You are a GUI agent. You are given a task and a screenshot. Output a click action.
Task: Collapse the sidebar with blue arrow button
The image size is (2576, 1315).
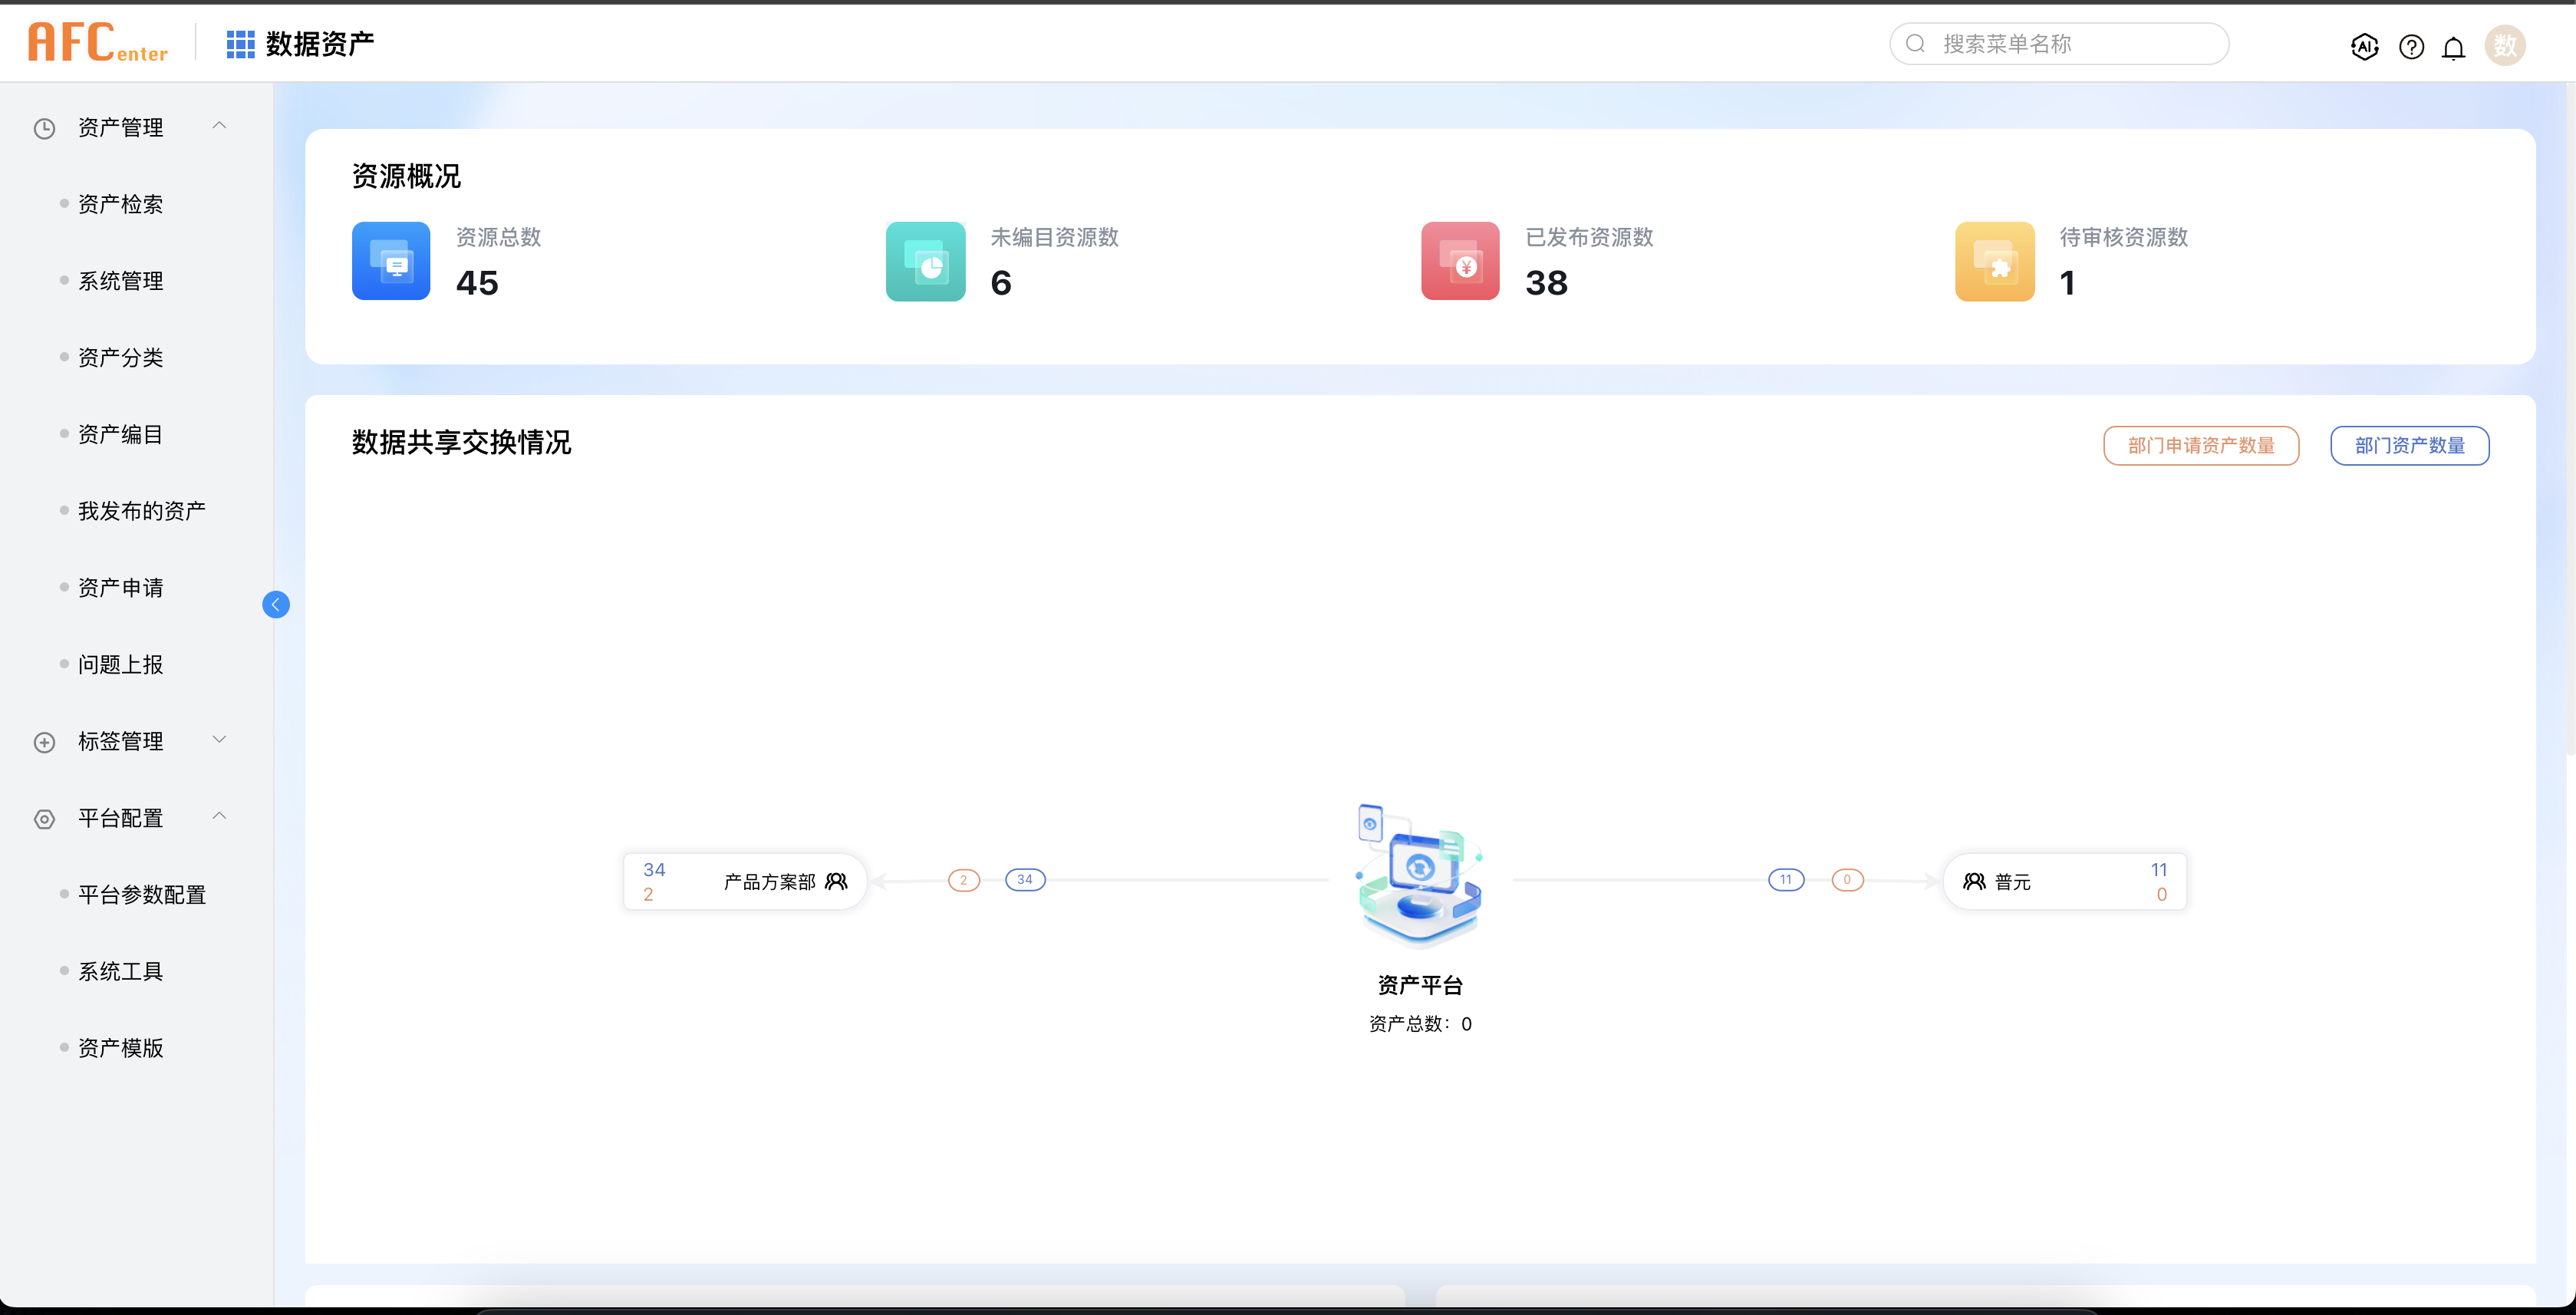(276, 604)
